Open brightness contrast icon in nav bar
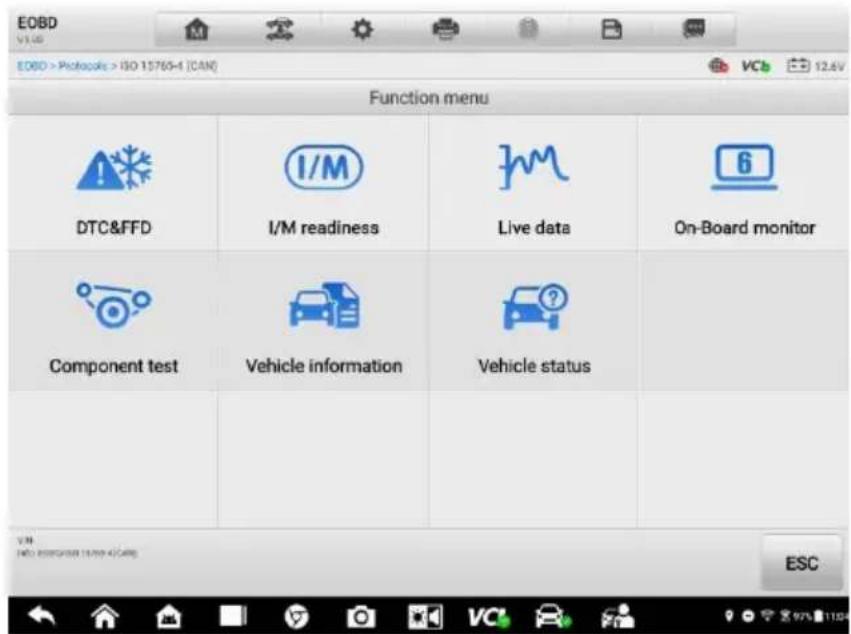This screenshot has width=851, height=634. pos(426,617)
